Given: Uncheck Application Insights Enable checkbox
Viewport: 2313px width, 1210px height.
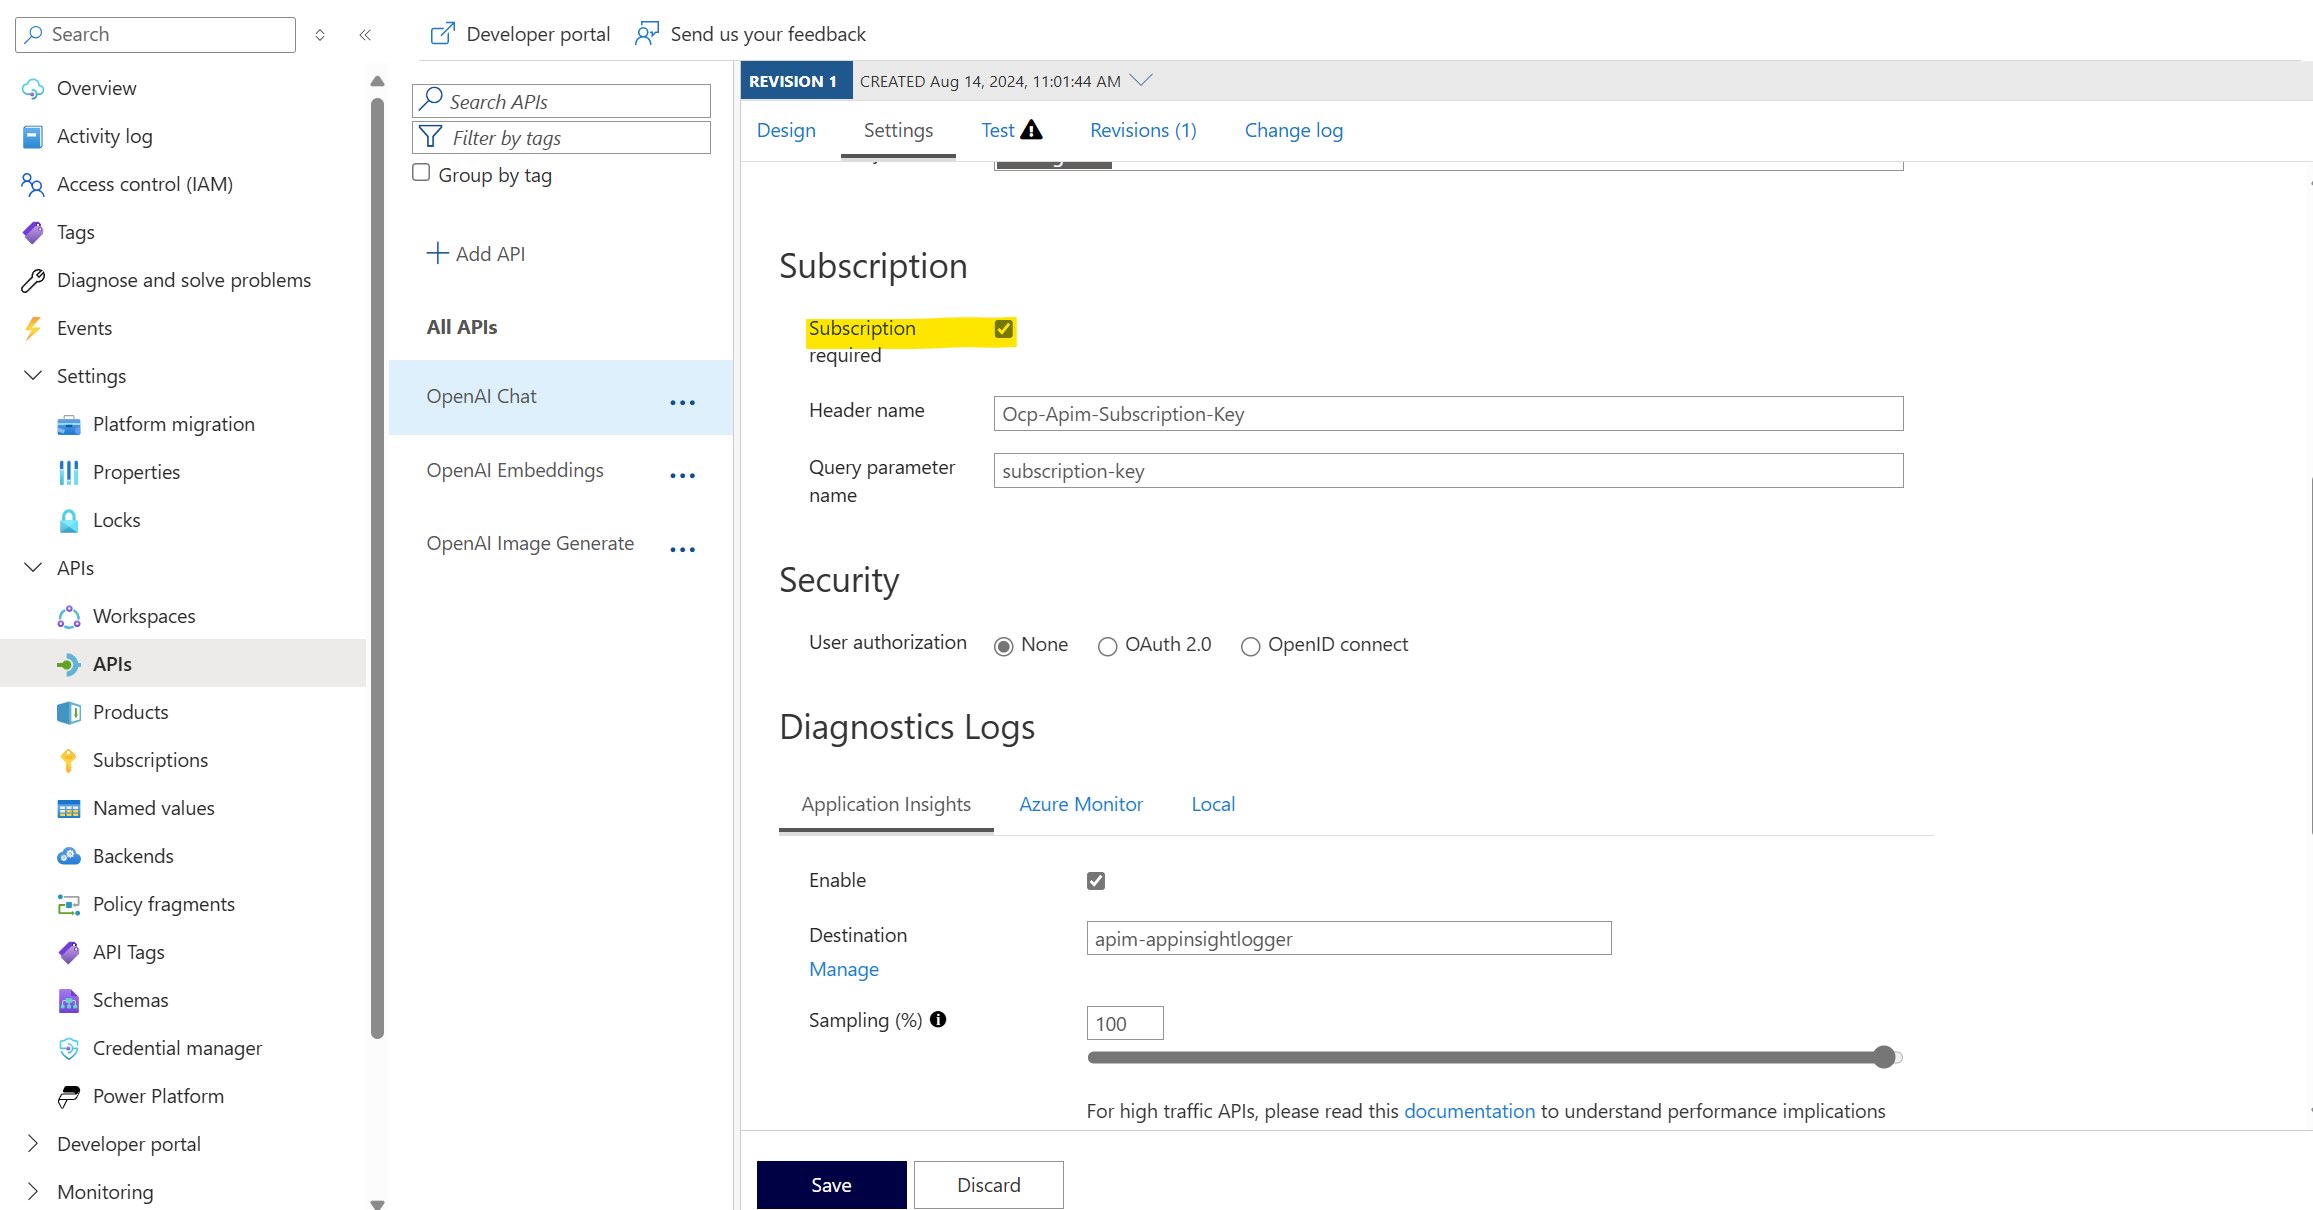Looking at the screenshot, I should point(1096,881).
